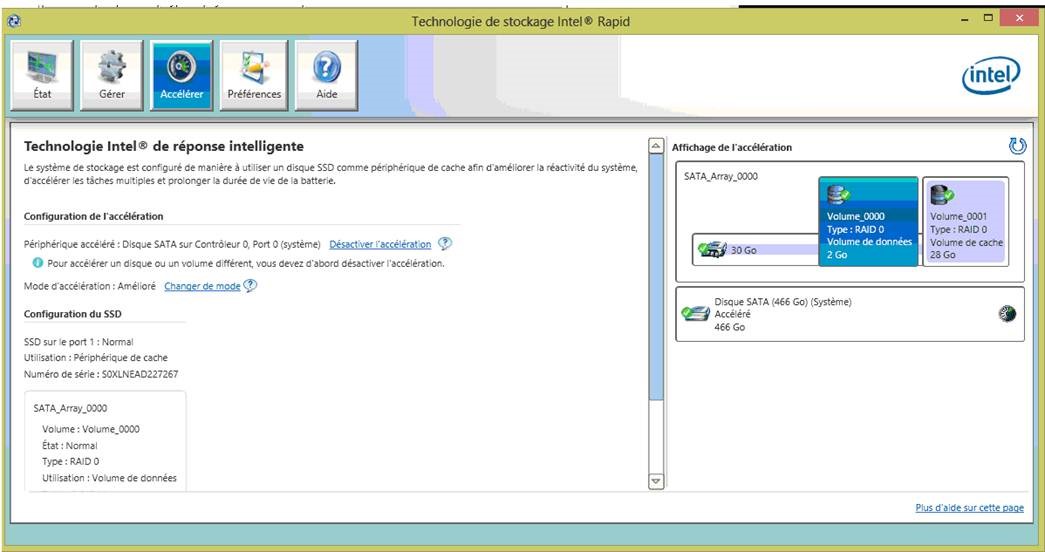Image resolution: width=1045 pixels, height=552 pixels.
Task: Click Mode d'accélération : Amélioré text
Action: (90, 286)
